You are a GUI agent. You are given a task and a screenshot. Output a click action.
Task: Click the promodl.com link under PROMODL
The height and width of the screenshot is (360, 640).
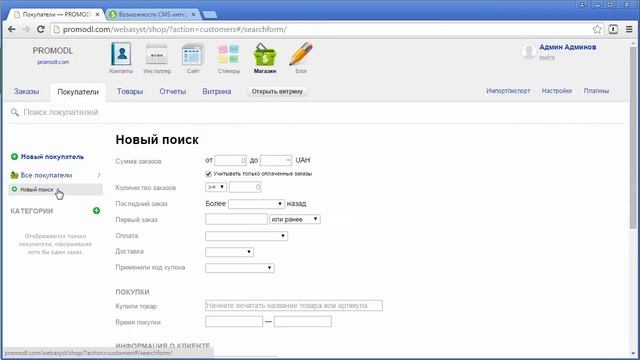[53, 62]
